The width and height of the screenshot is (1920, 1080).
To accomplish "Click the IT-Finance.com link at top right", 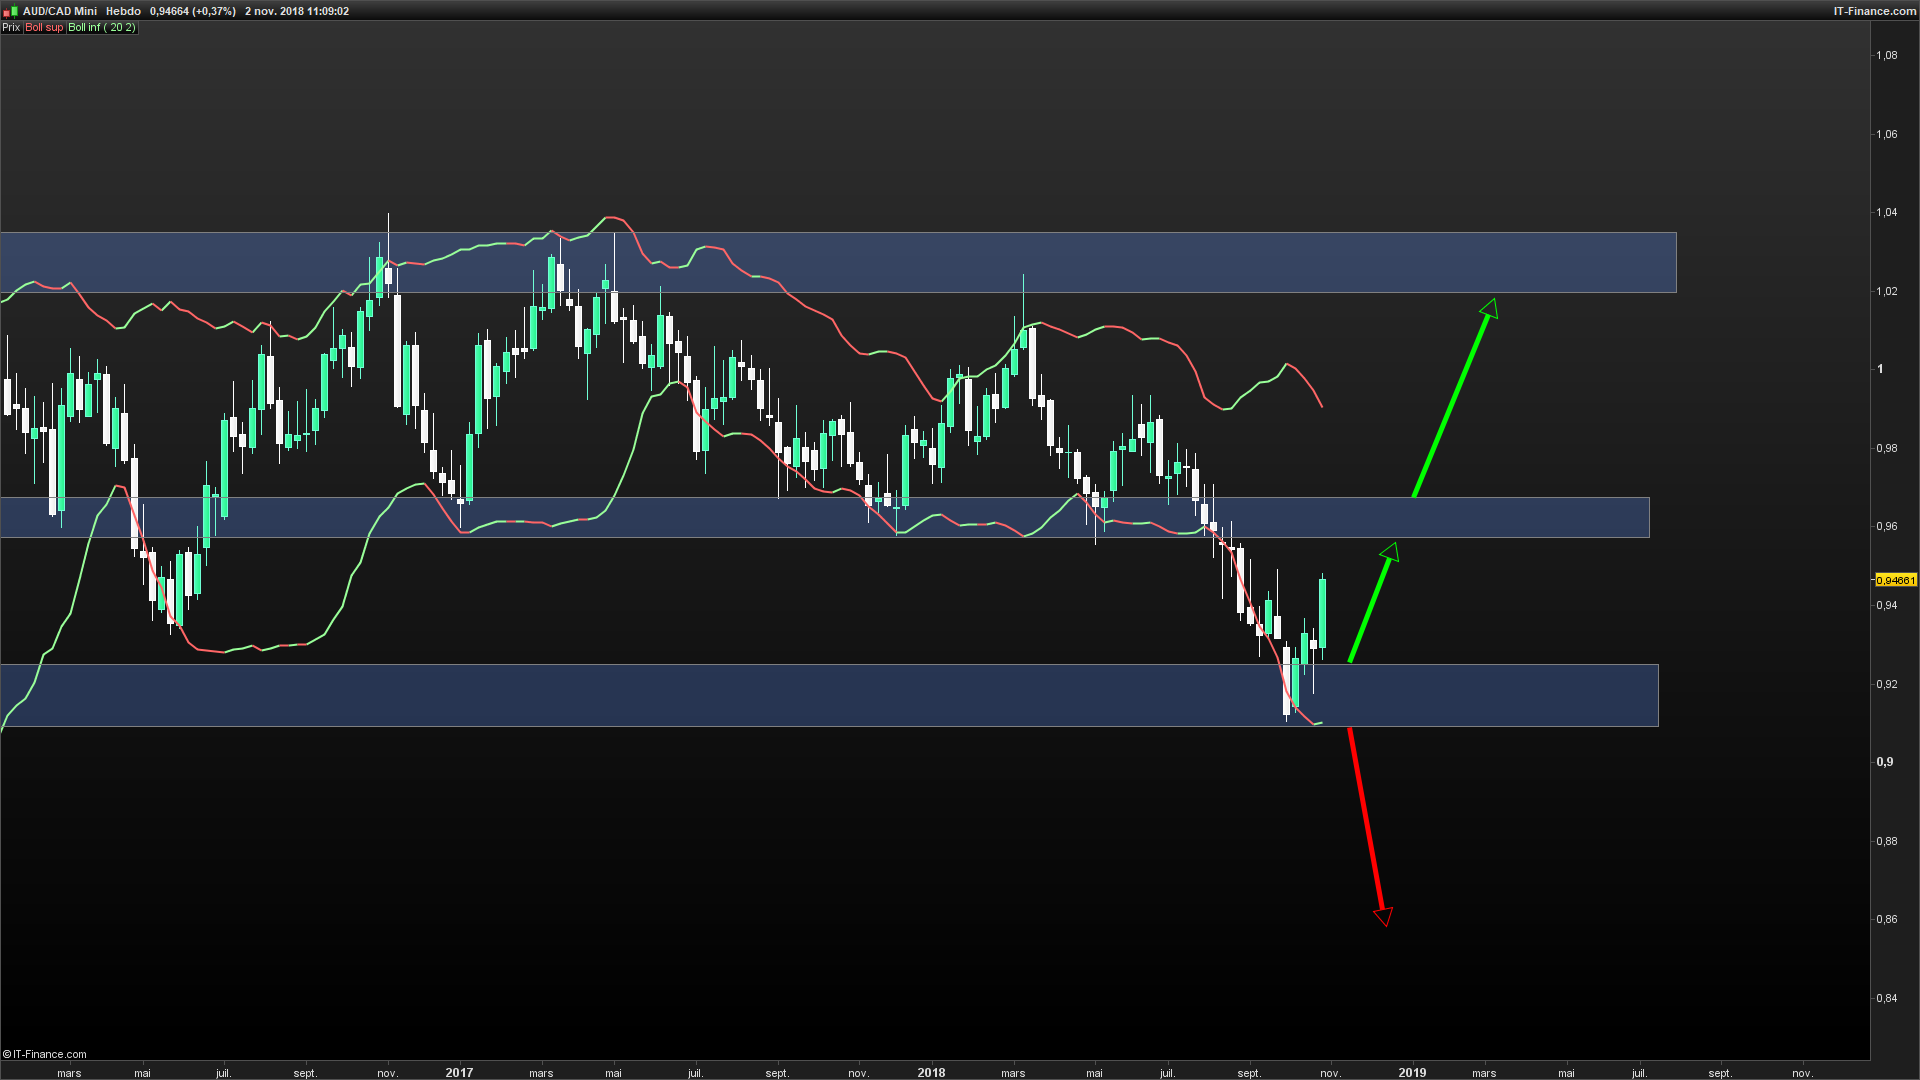I will (x=1874, y=11).
